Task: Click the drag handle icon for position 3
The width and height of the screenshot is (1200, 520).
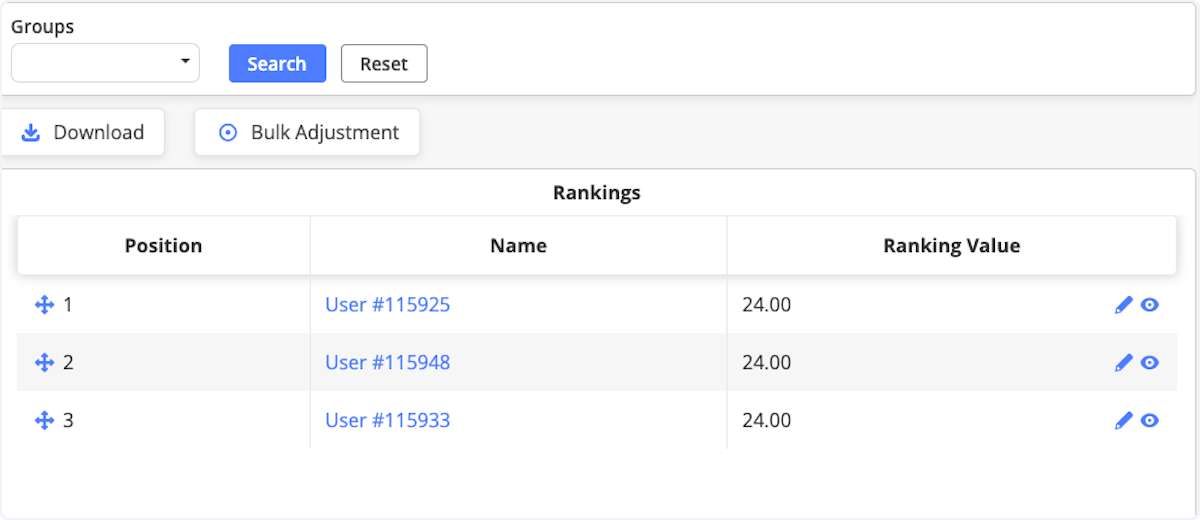Action: click(x=44, y=421)
